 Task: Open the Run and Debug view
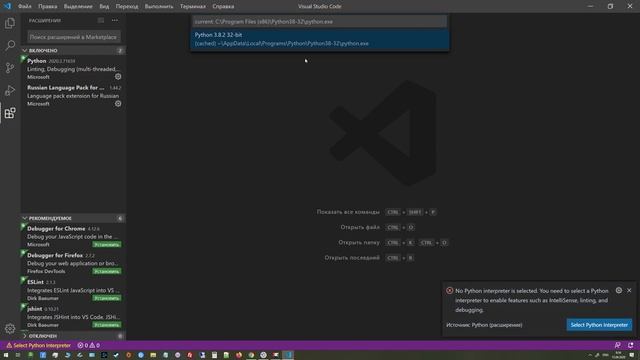(x=10, y=90)
